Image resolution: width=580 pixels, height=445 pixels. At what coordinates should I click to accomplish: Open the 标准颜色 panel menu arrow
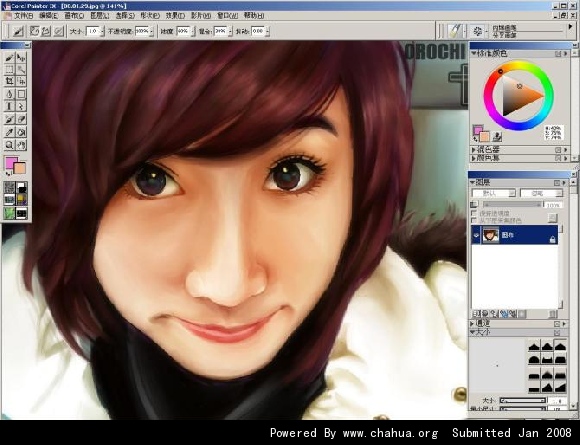566,54
